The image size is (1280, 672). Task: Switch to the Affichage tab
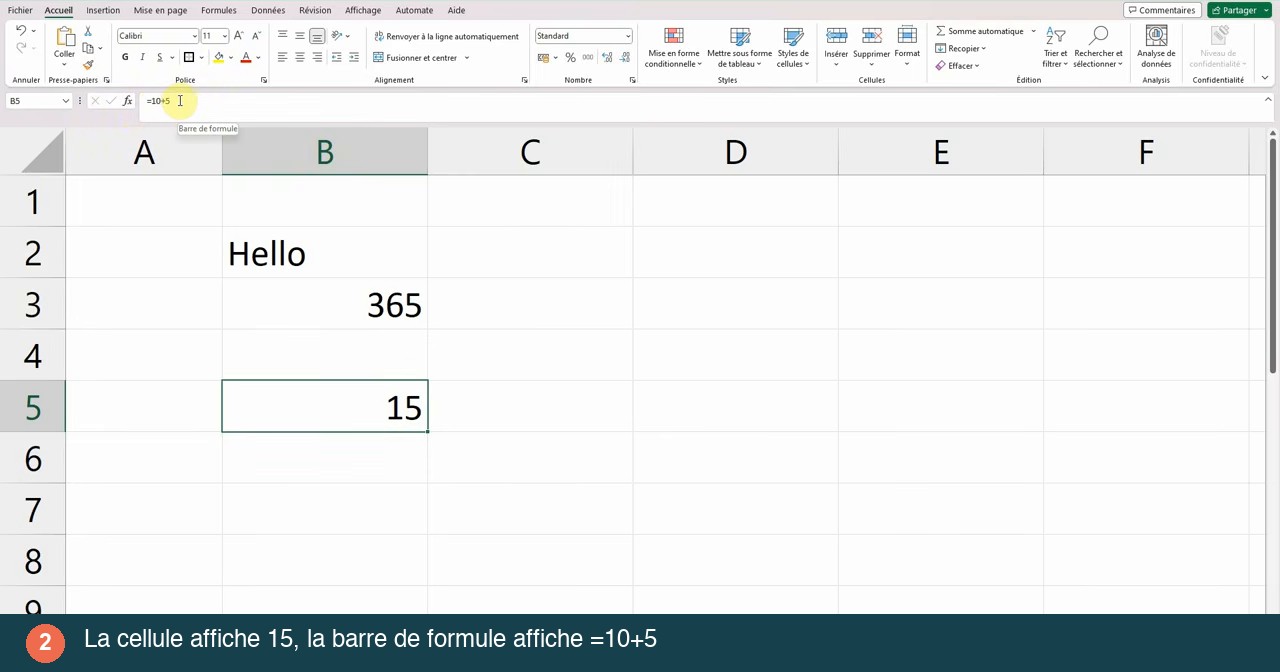[363, 10]
